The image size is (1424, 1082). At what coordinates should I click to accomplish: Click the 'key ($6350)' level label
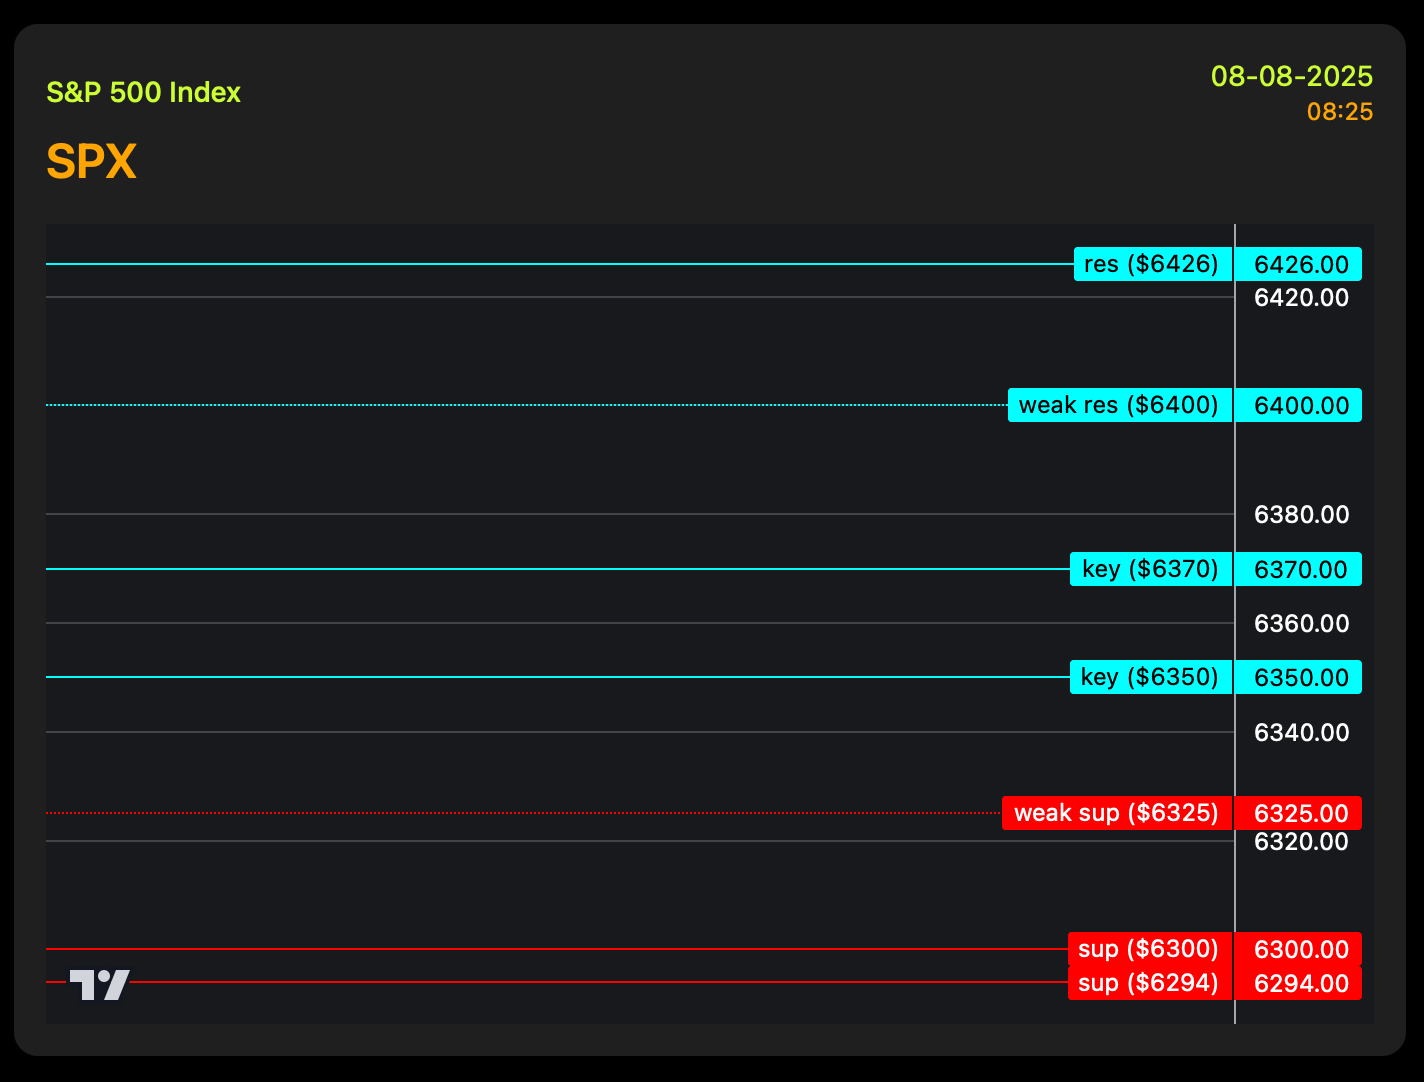(1151, 677)
